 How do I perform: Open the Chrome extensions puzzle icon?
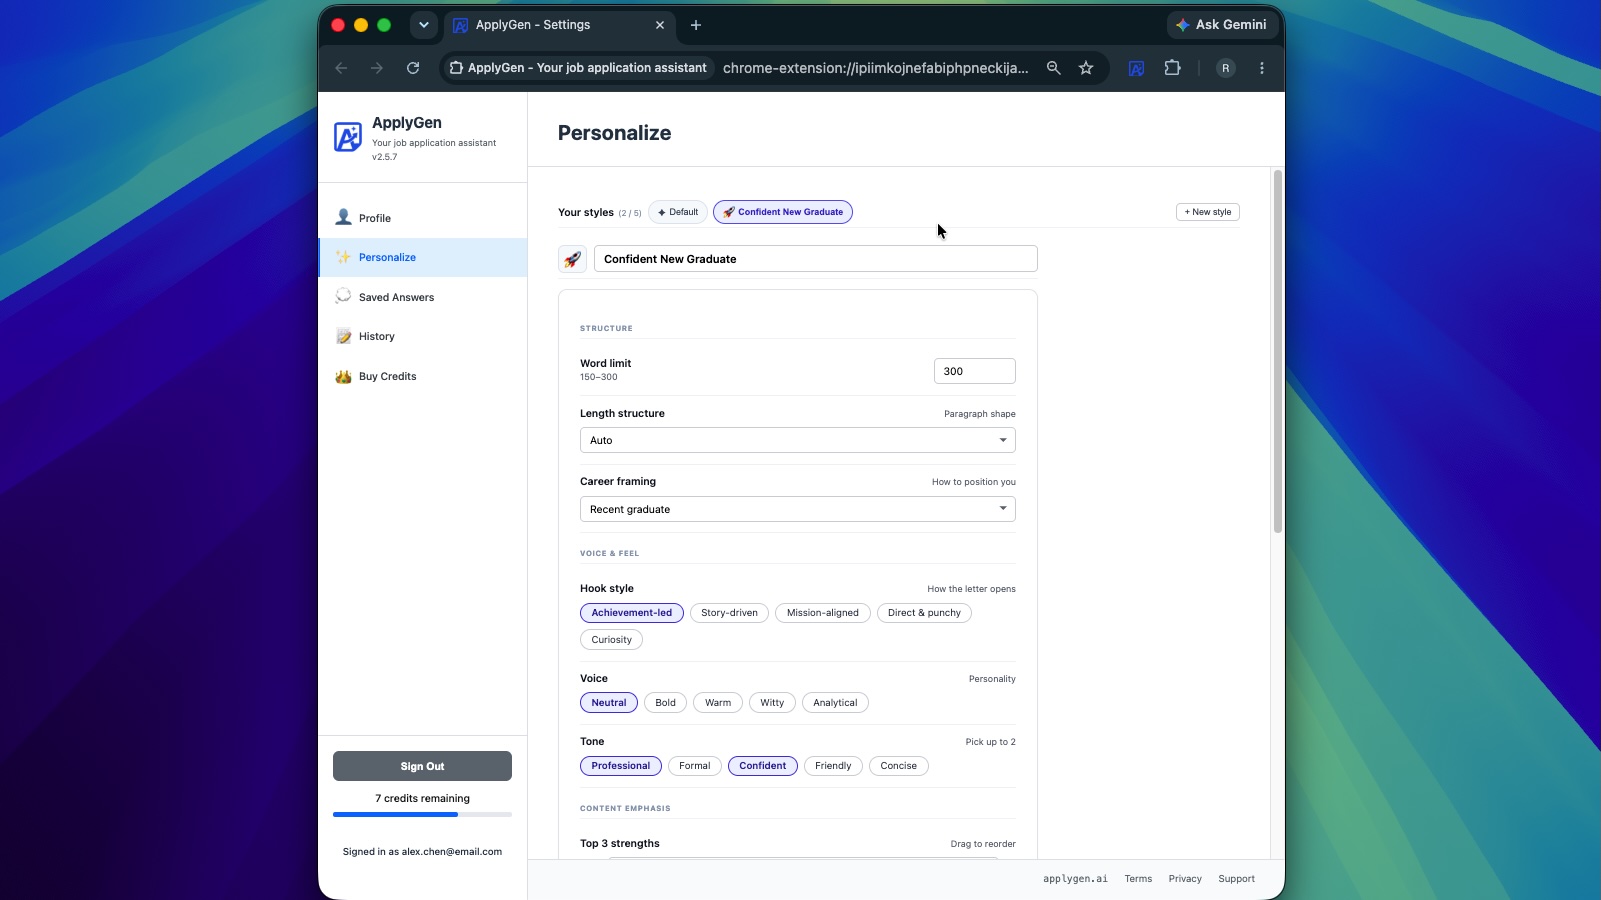[x=1172, y=68]
